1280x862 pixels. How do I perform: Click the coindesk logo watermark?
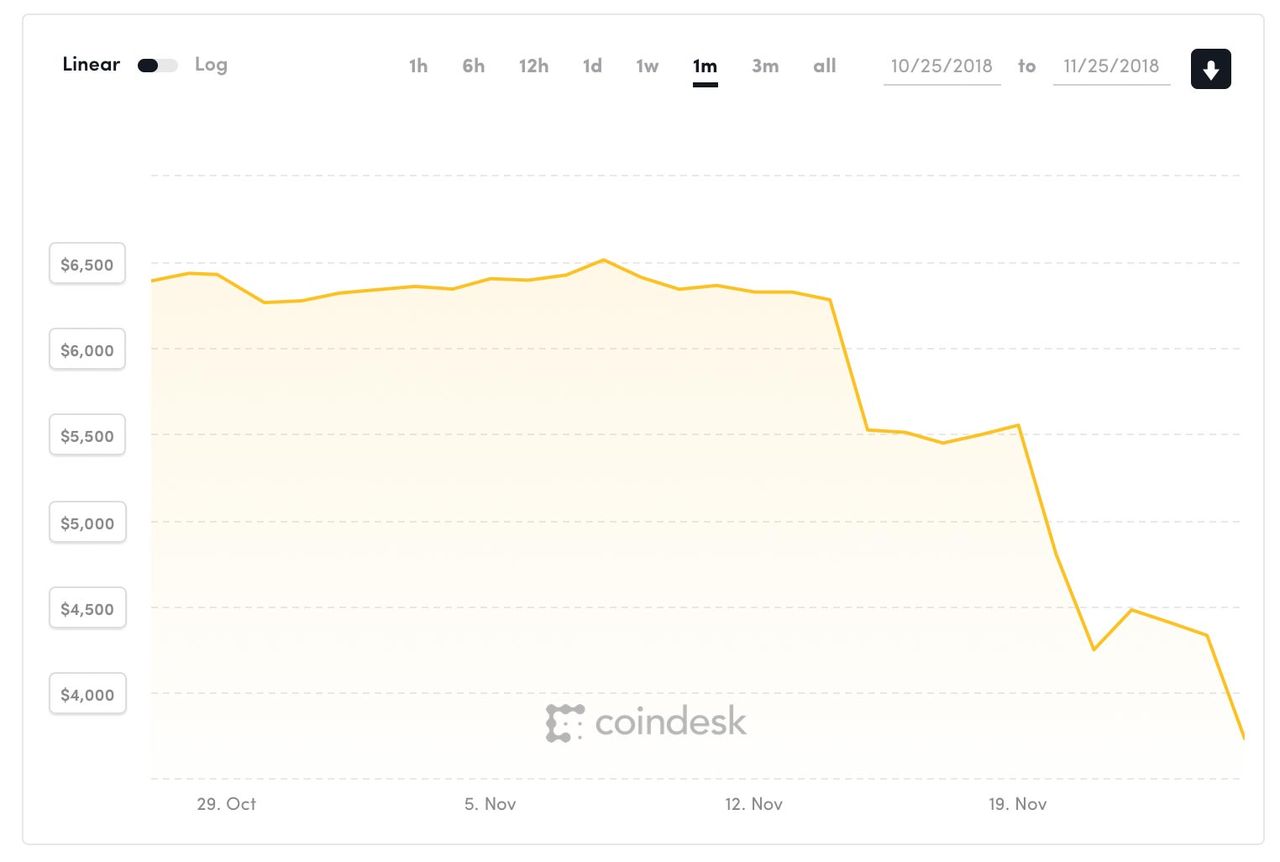(x=646, y=722)
